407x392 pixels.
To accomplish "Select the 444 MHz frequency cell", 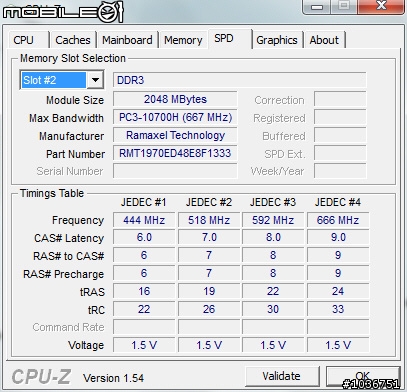I will pyautogui.click(x=144, y=220).
